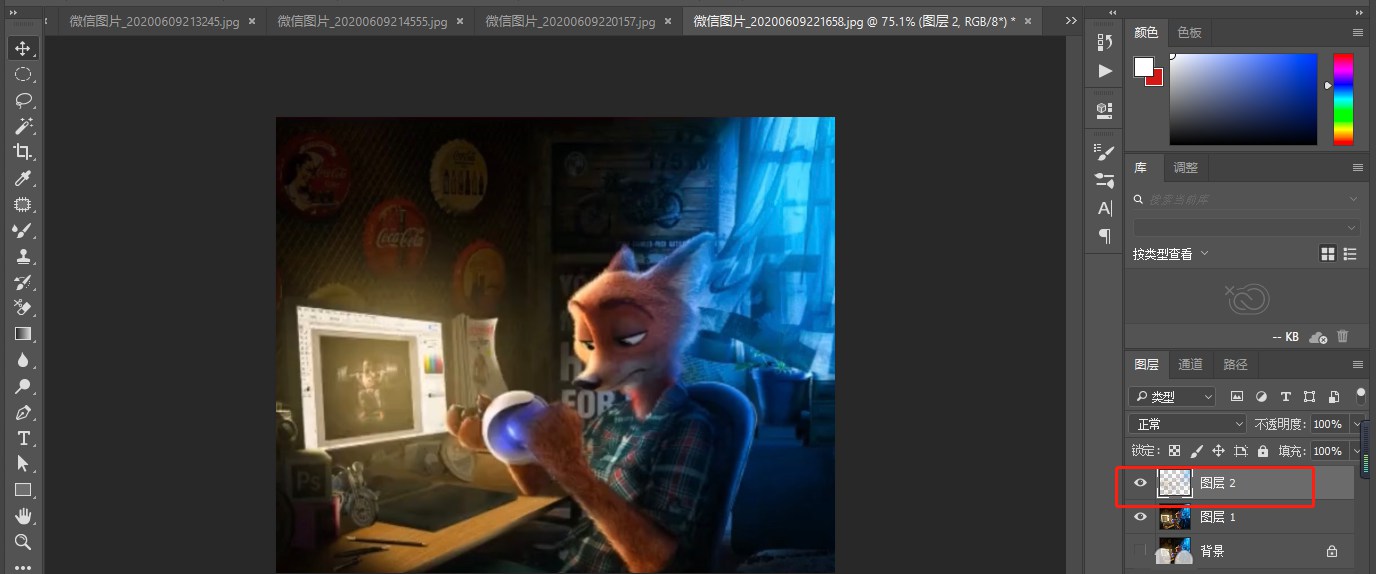Select the Rectangle shape tool
Screen dimensions: 1376x574
(23, 490)
